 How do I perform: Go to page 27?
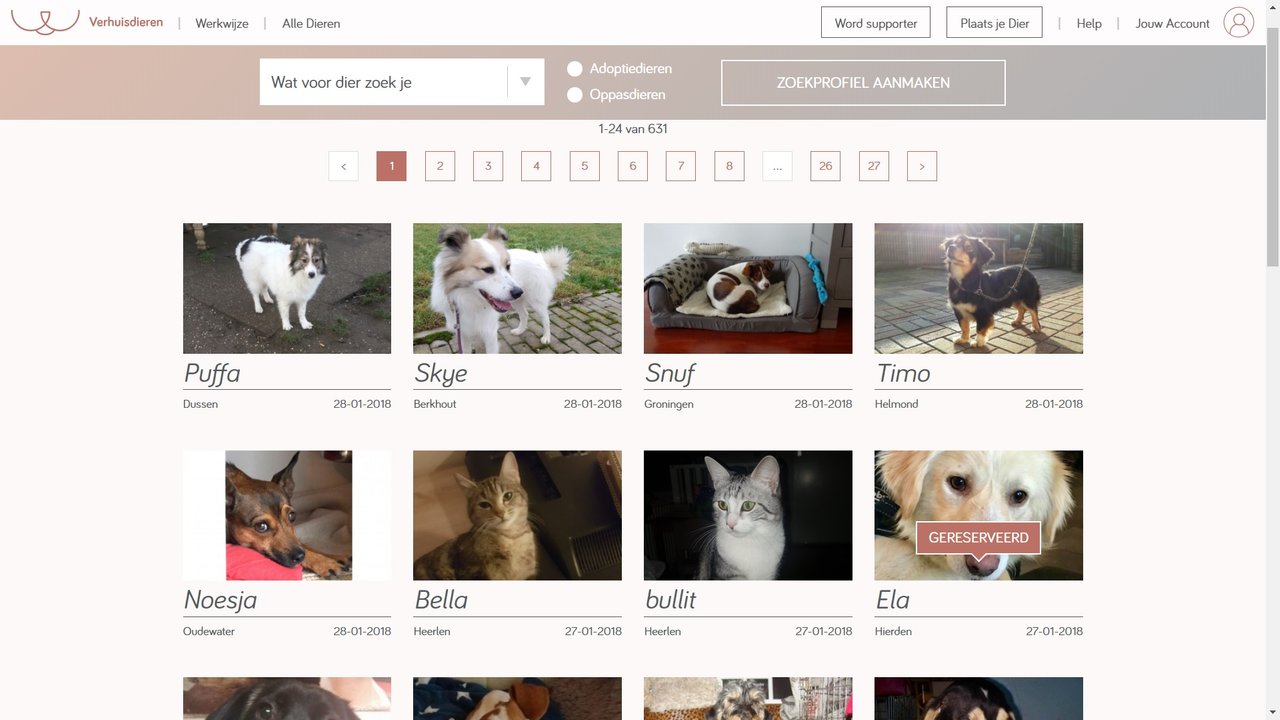pyautogui.click(x=874, y=166)
